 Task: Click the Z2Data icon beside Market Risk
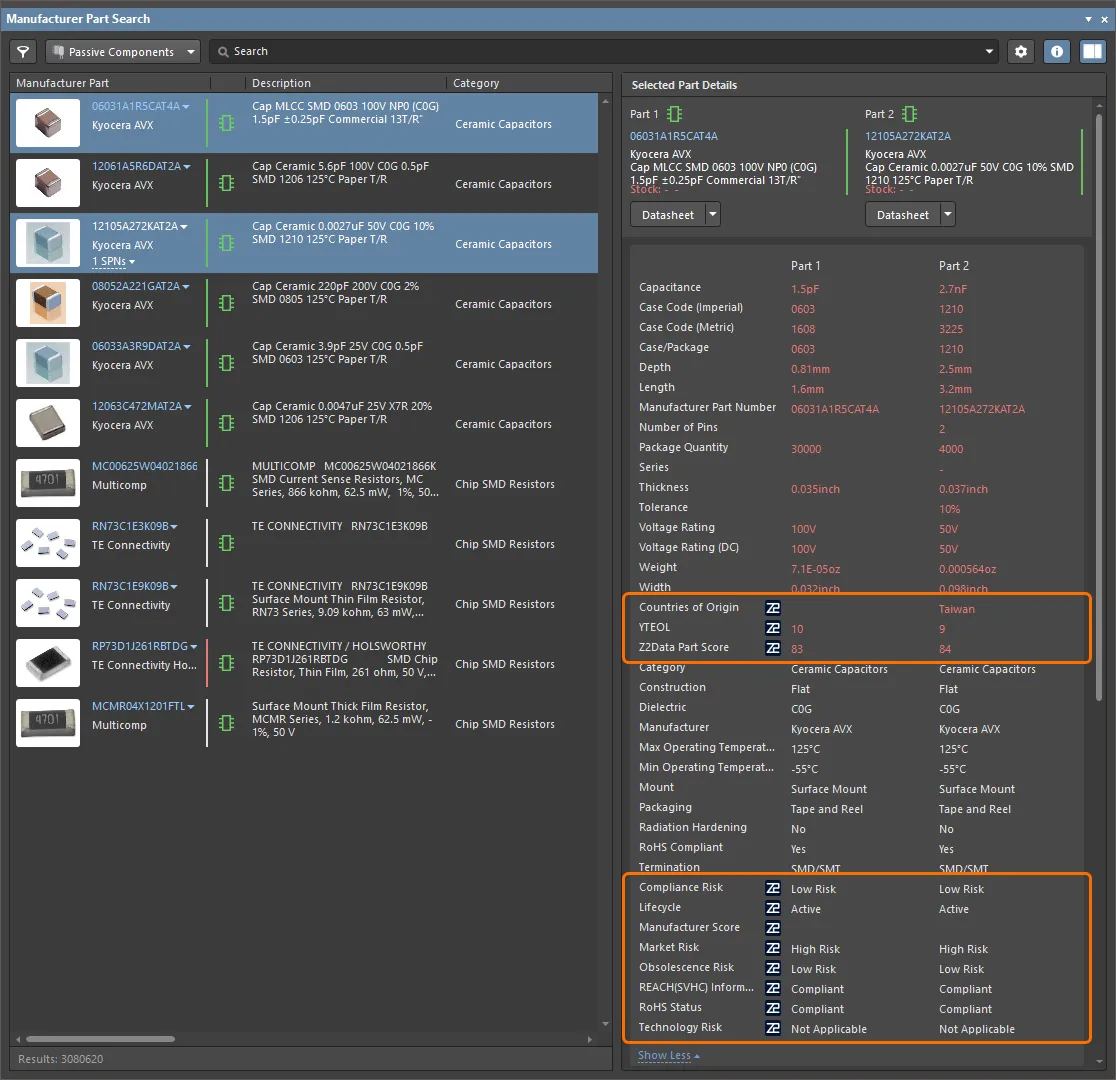point(772,948)
